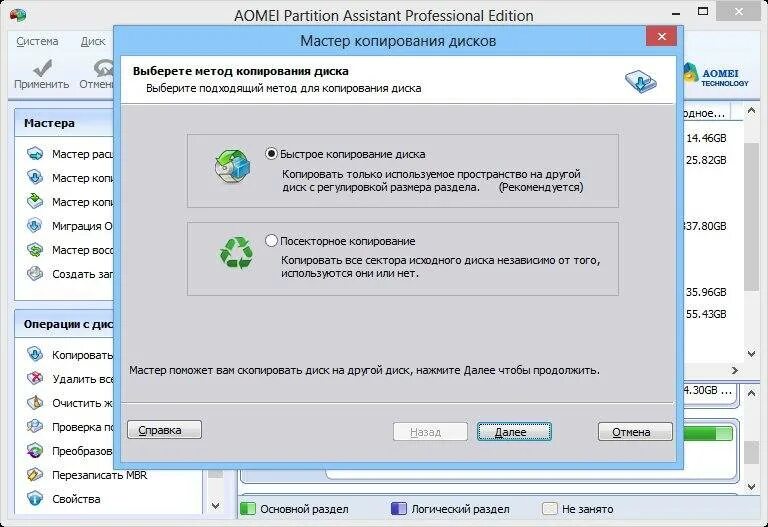Click the green Основной раздел legend swatch
The height and width of the screenshot is (527, 768).
pos(248,509)
